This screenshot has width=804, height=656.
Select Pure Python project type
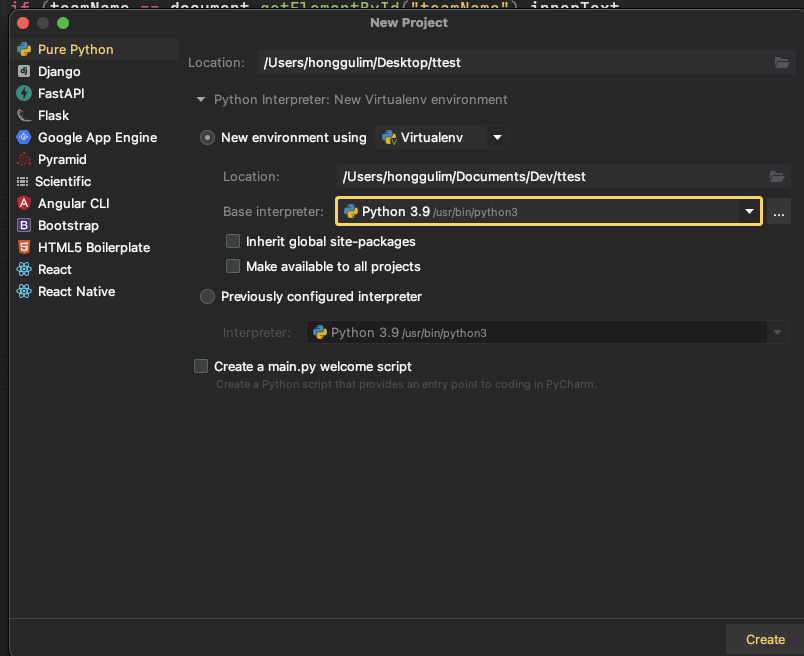click(95, 49)
